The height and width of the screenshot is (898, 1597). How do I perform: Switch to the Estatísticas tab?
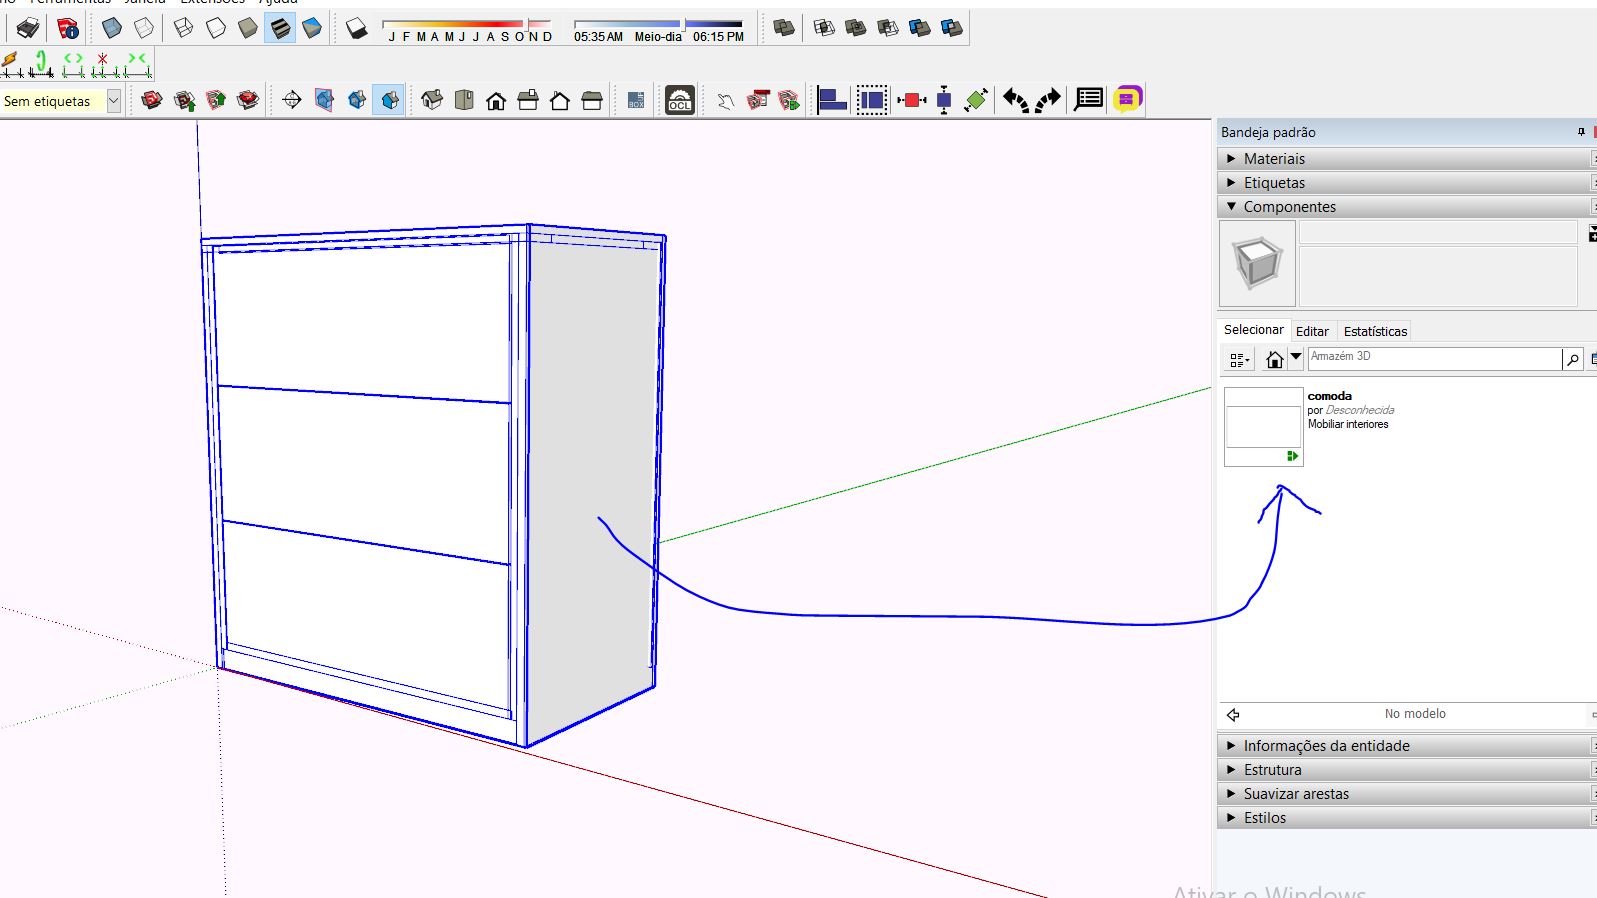1375,331
